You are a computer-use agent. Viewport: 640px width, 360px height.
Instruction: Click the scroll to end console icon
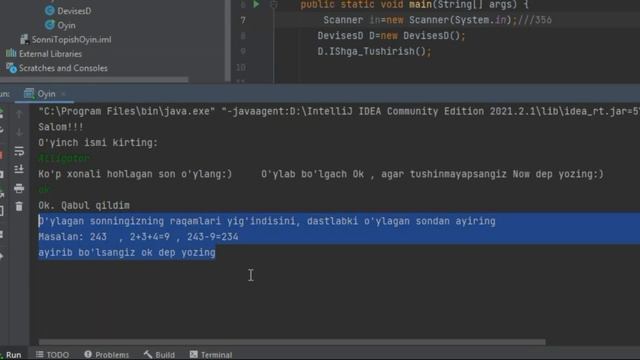coord(19,169)
